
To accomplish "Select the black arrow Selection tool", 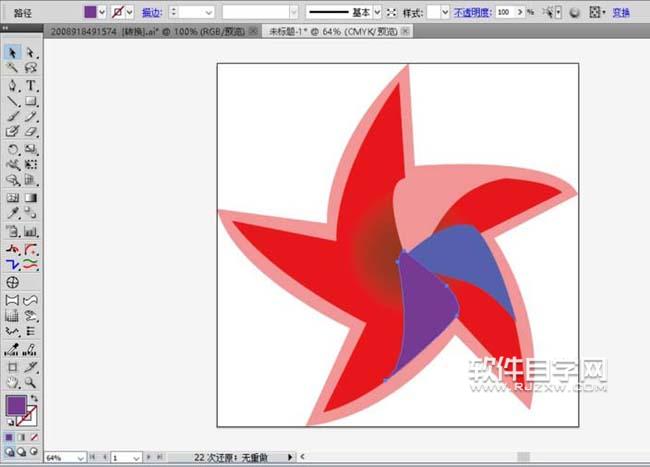I will [x=12, y=53].
